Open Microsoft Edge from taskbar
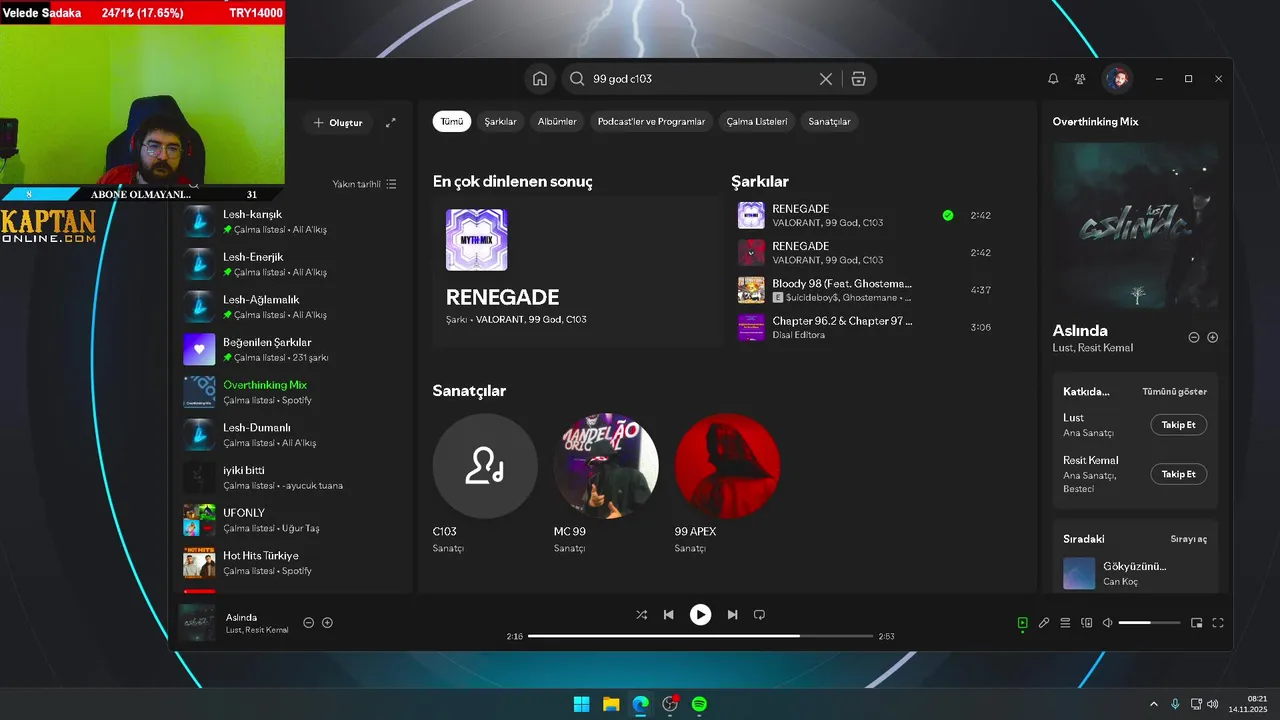 pyautogui.click(x=640, y=704)
